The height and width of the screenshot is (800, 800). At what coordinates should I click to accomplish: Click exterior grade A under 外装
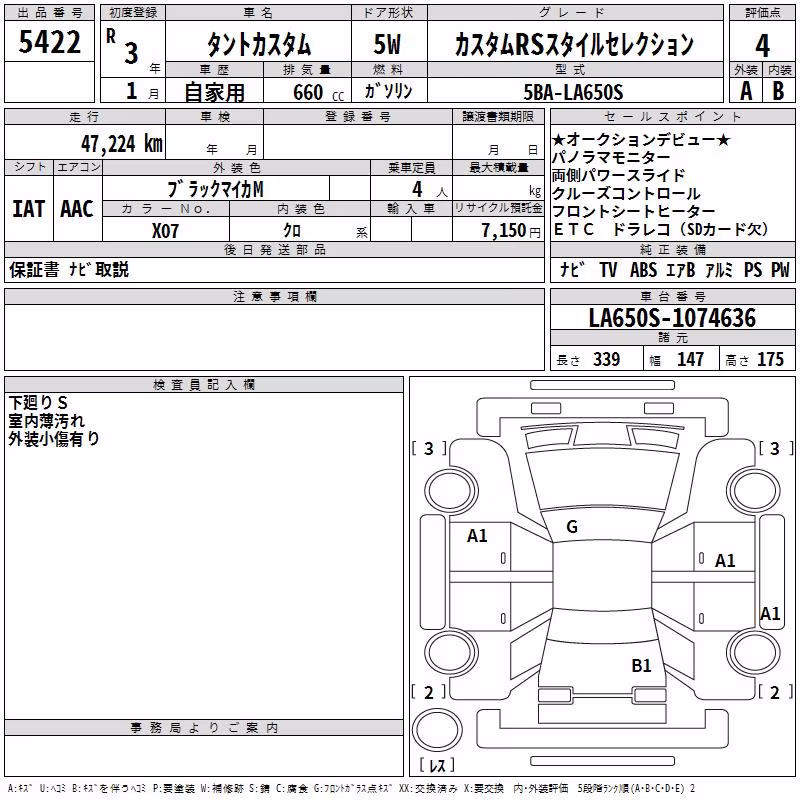coord(746,91)
